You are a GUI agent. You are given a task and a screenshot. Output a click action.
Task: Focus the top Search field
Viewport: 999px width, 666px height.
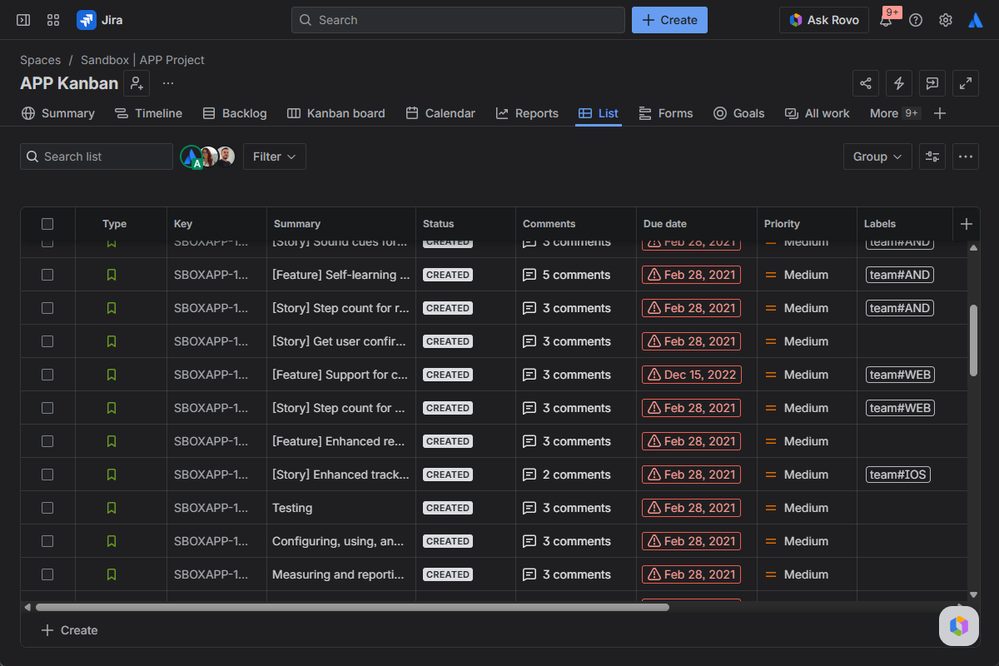(458, 20)
